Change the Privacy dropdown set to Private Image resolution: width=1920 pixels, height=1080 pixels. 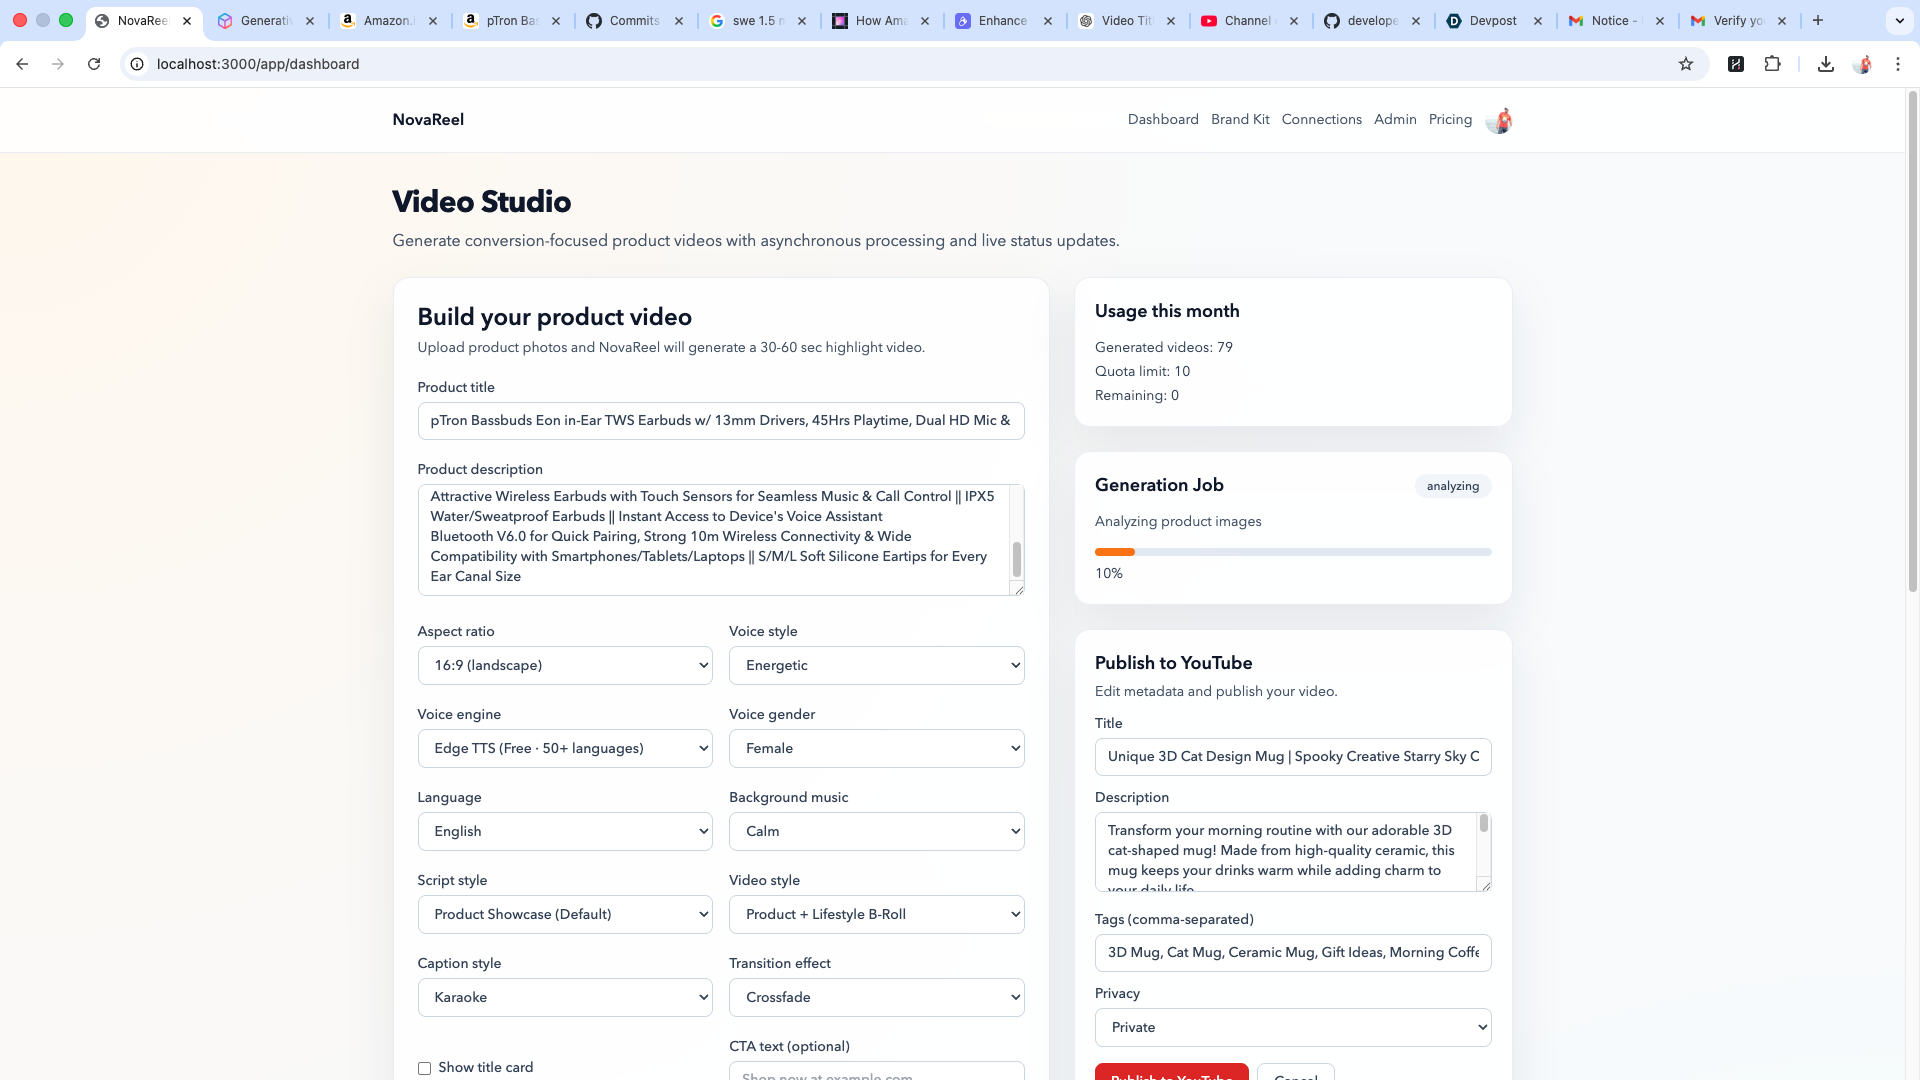pos(1293,1027)
